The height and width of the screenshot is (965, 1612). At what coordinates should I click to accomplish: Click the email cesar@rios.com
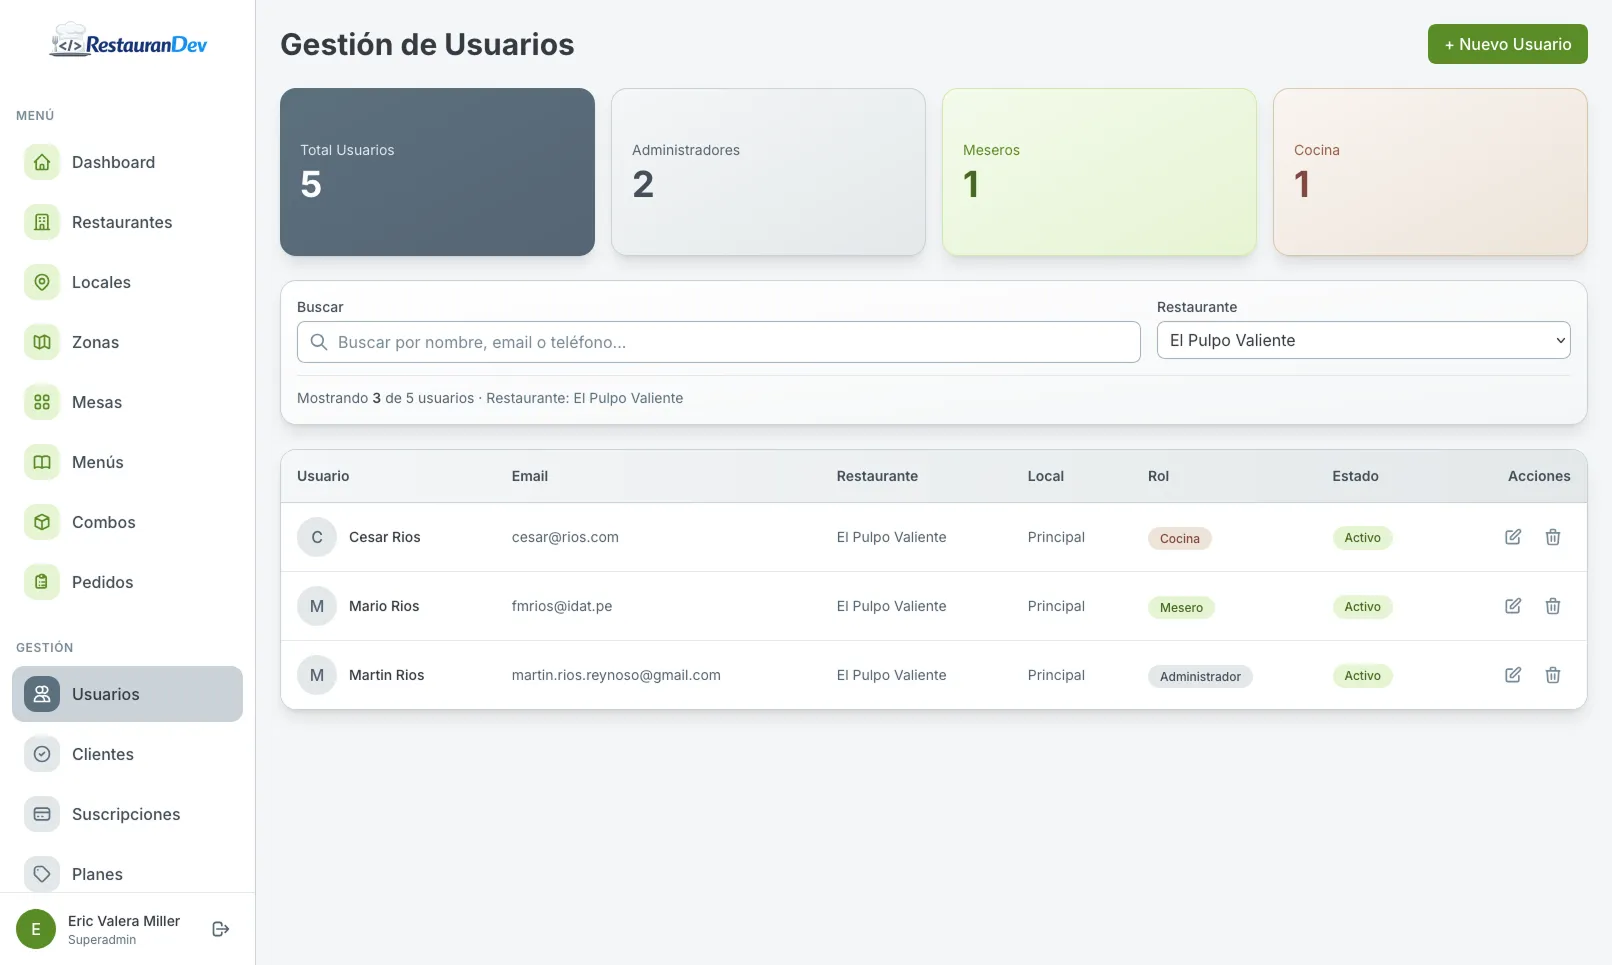(565, 537)
